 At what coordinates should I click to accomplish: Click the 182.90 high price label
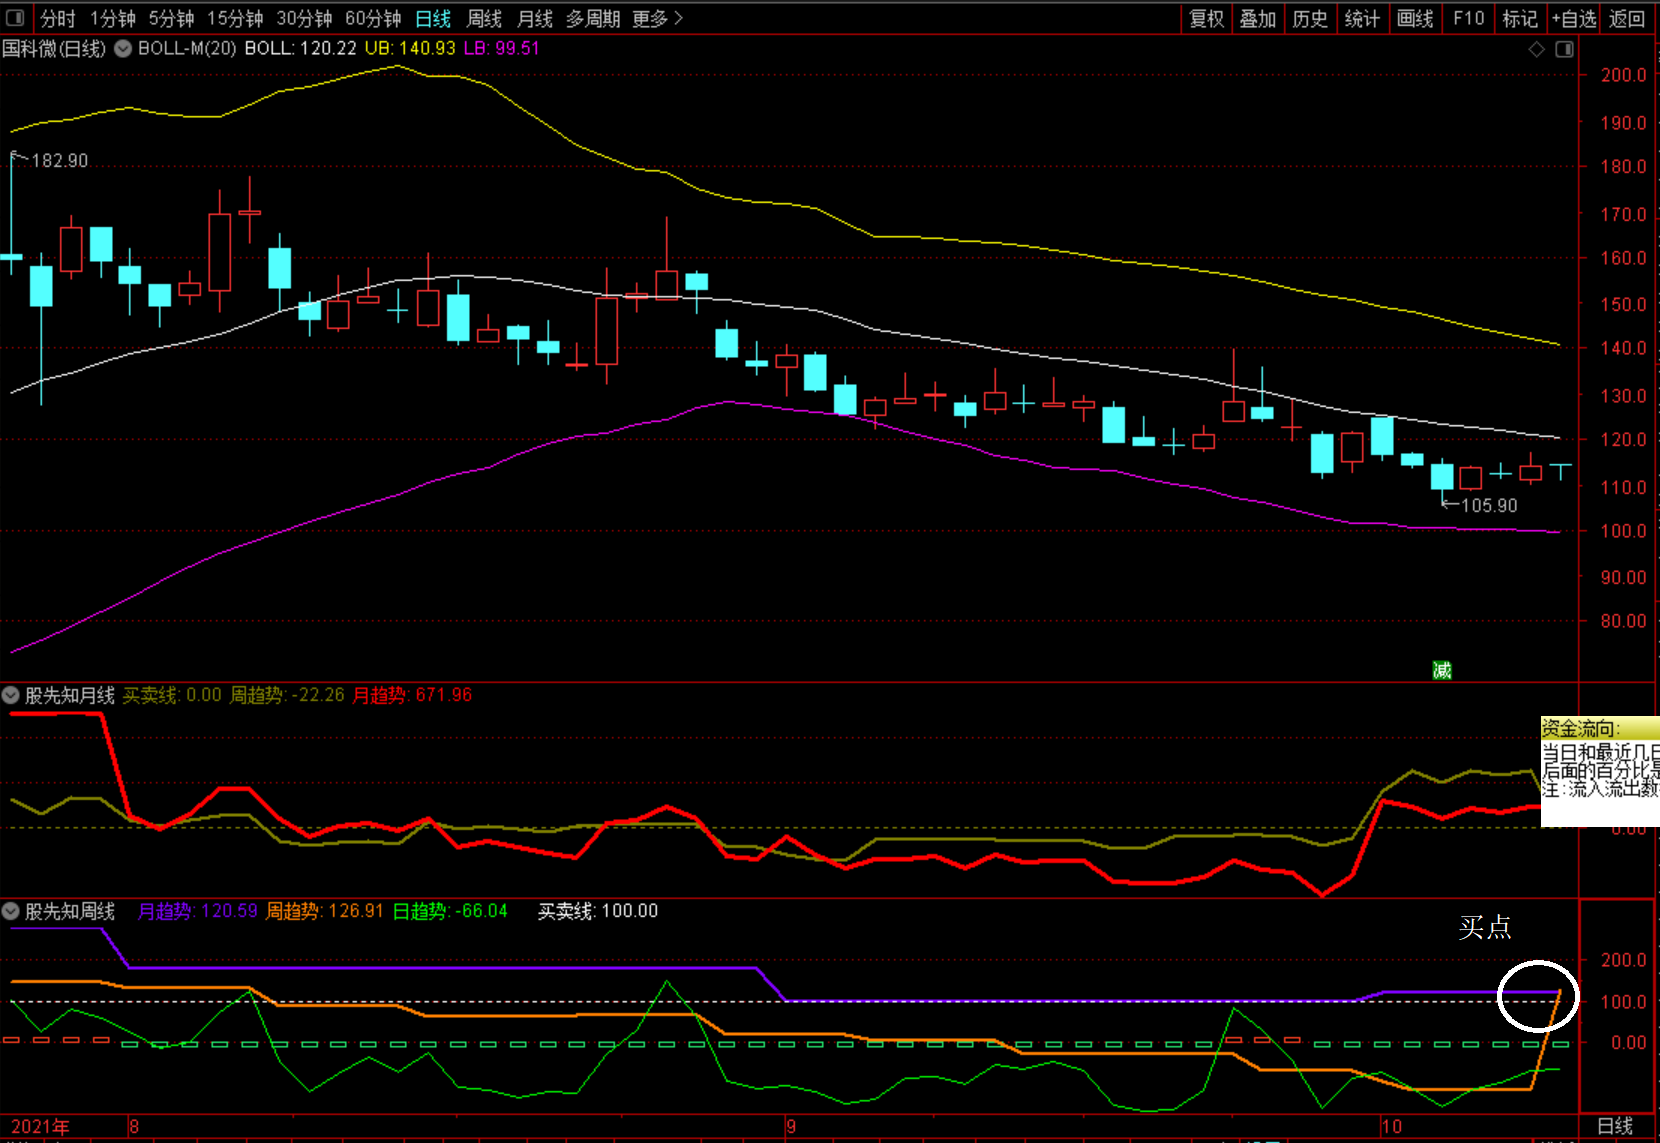tap(60, 160)
